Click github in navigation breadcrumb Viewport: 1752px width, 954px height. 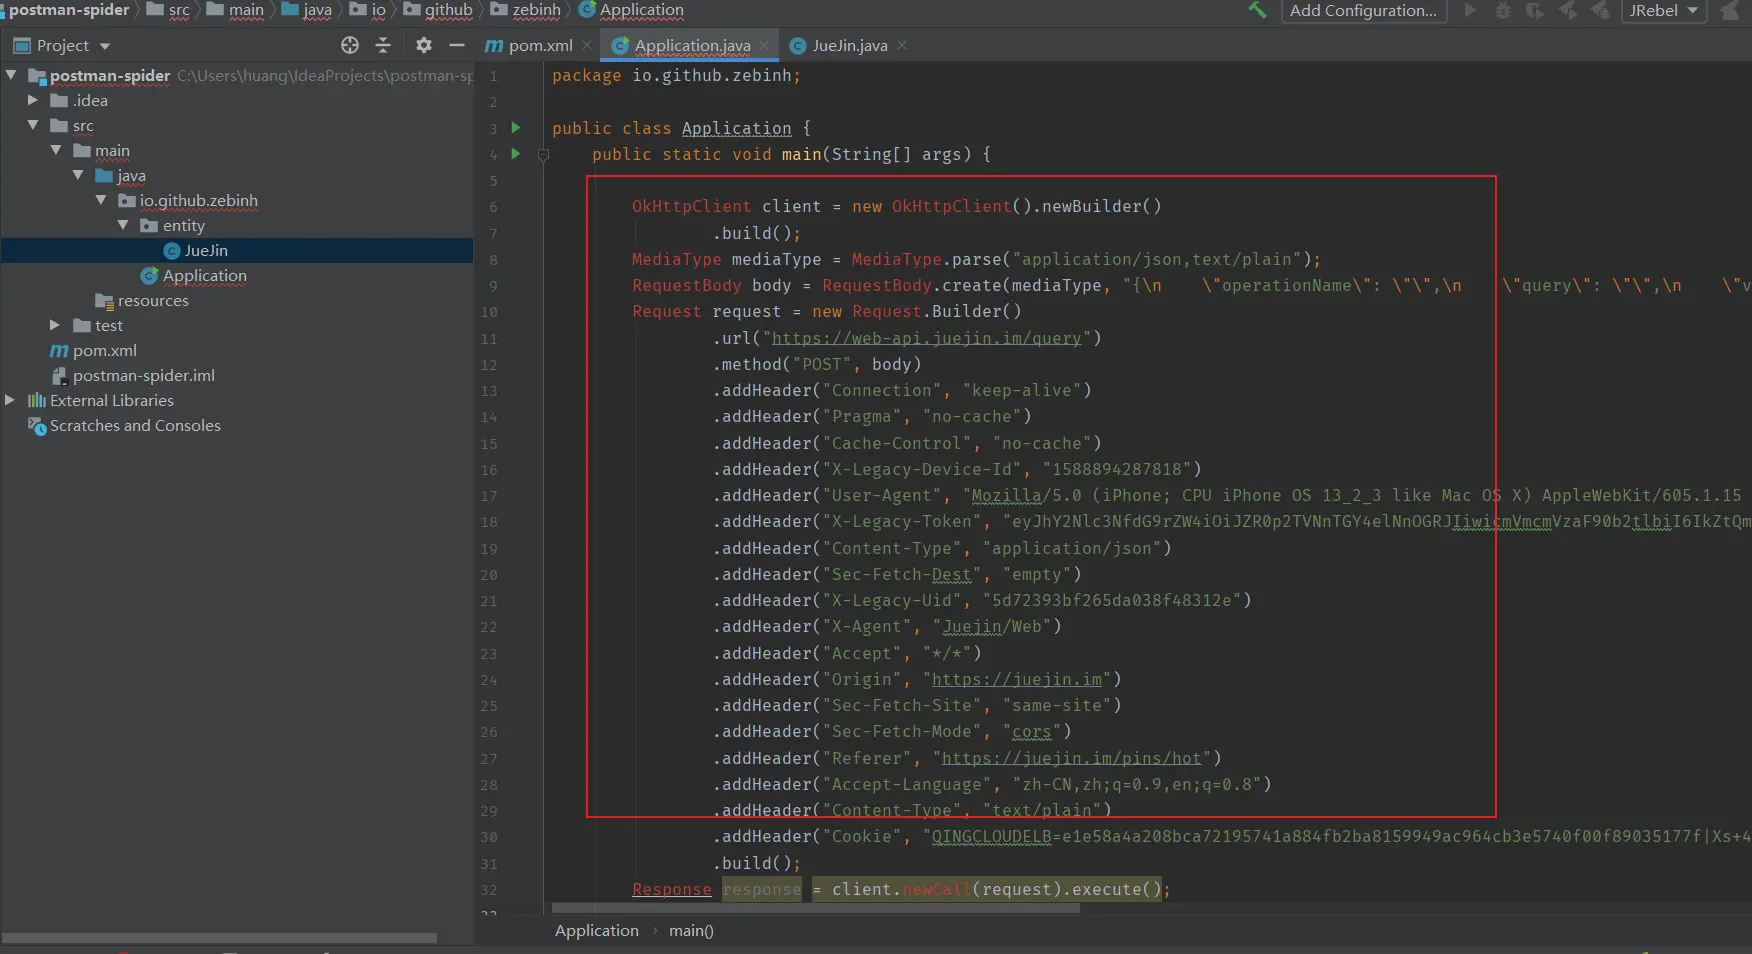click(x=448, y=10)
